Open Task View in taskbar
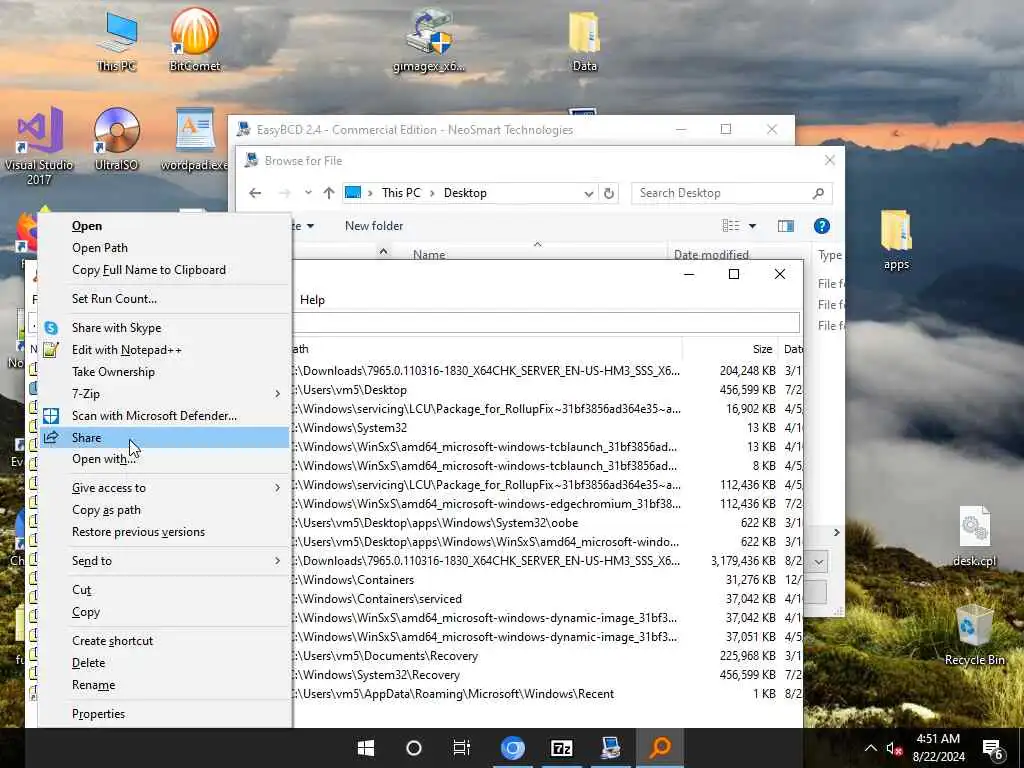This screenshot has width=1024, height=768. [x=462, y=748]
